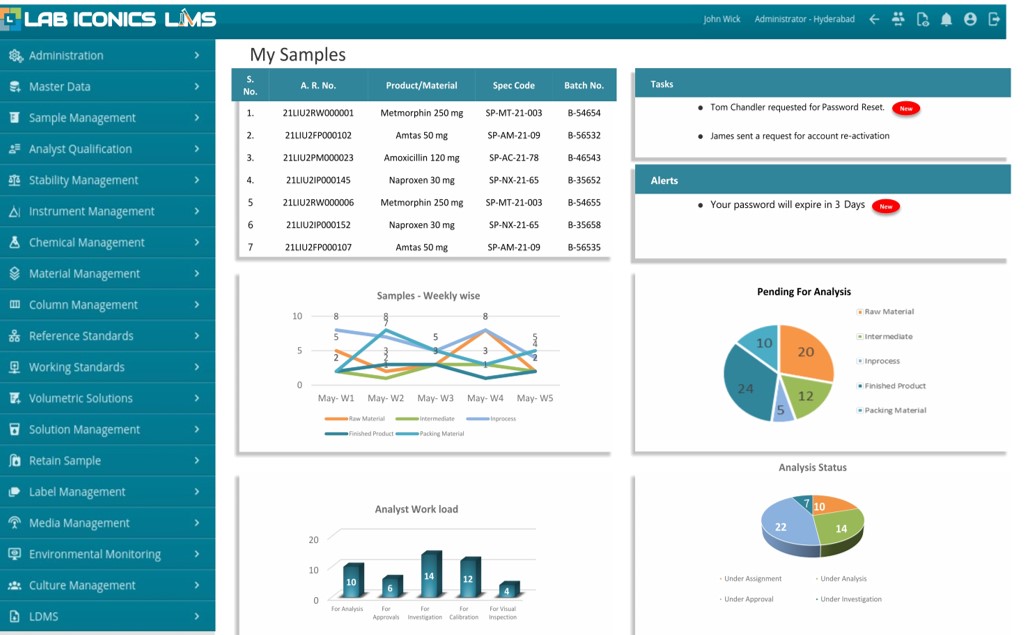Click the New badge on password alert
The width and height of the screenshot is (1026, 635).
click(885, 206)
